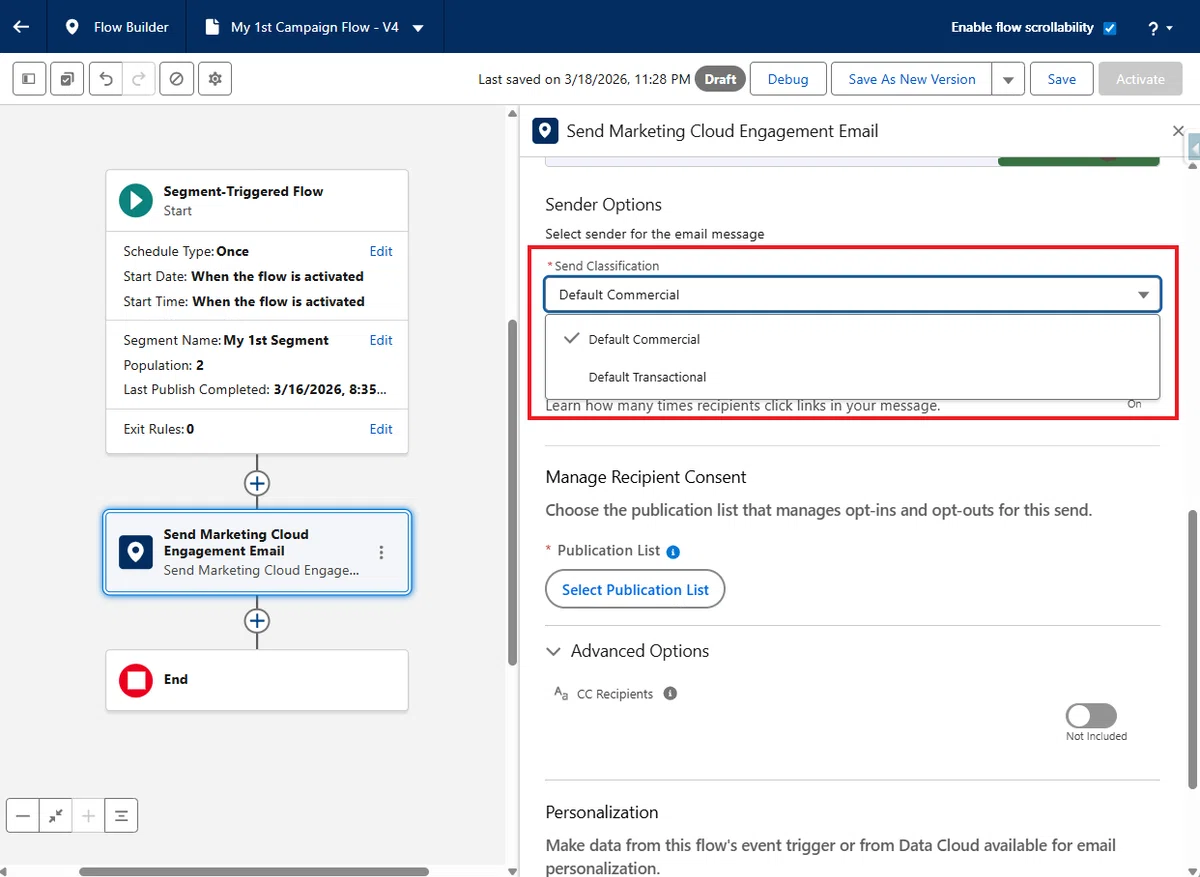Open flow settings gear icon

(215, 79)
